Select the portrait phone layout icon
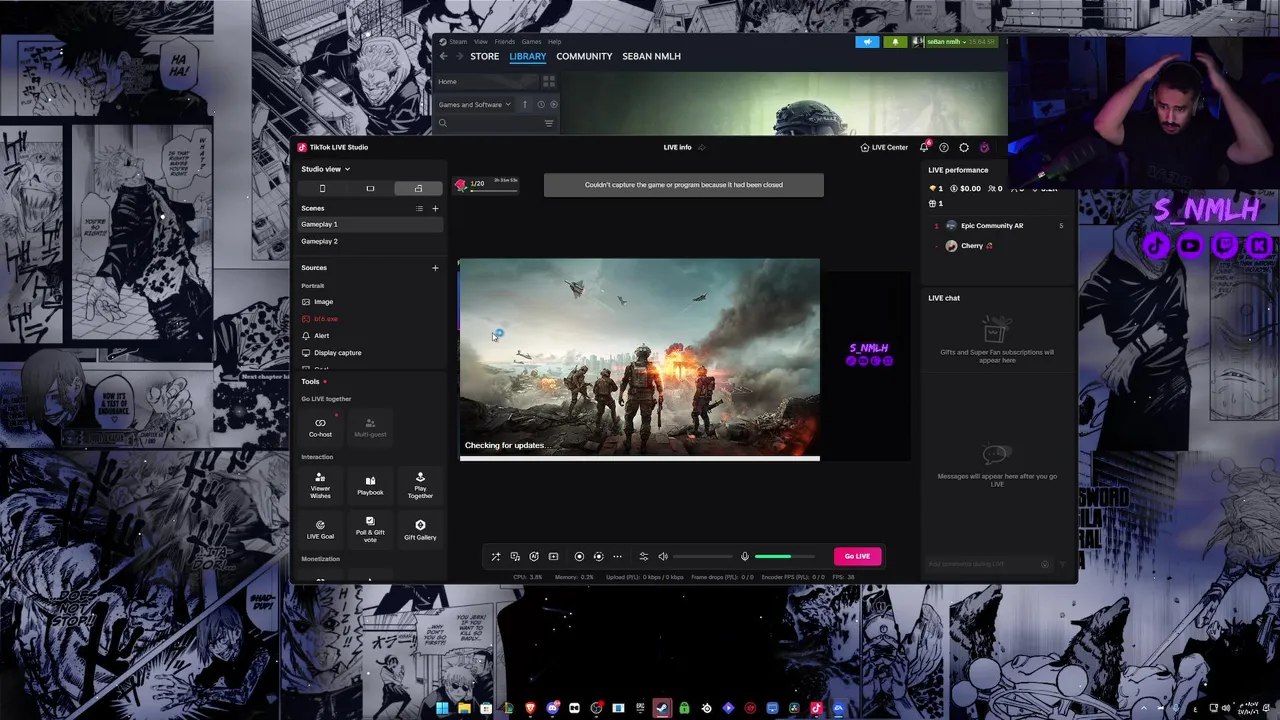The height and width of the screenshot is (720, 1280). pos(322,188)
